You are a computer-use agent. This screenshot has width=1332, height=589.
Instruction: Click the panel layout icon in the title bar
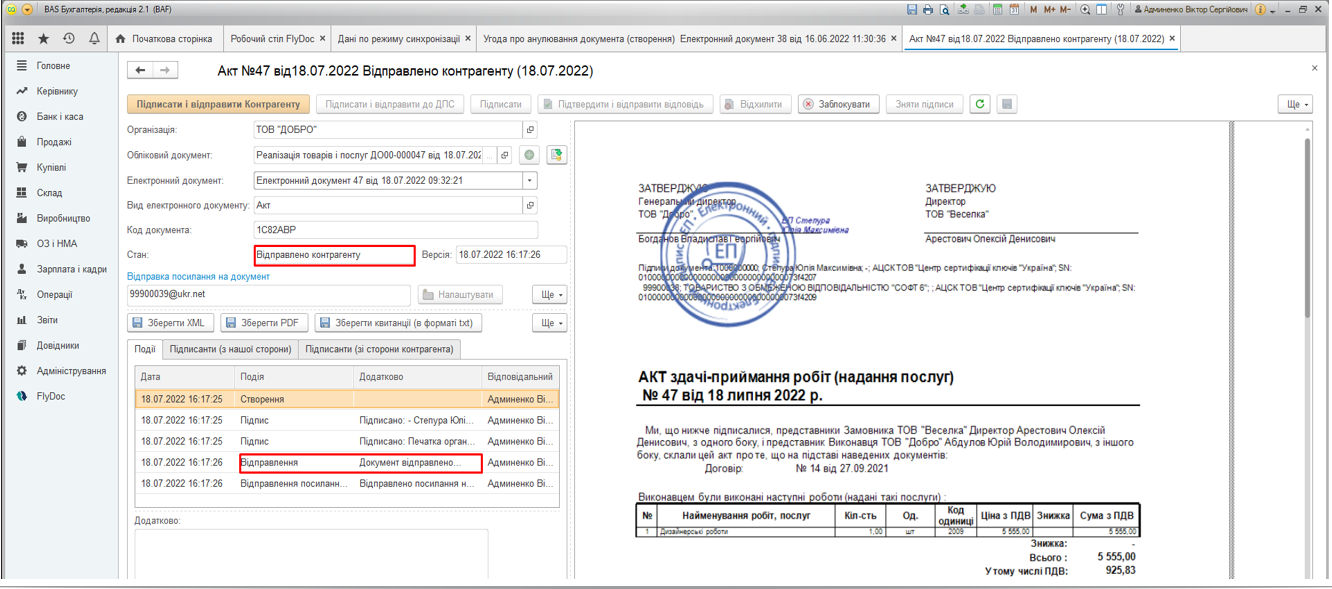1101,10
